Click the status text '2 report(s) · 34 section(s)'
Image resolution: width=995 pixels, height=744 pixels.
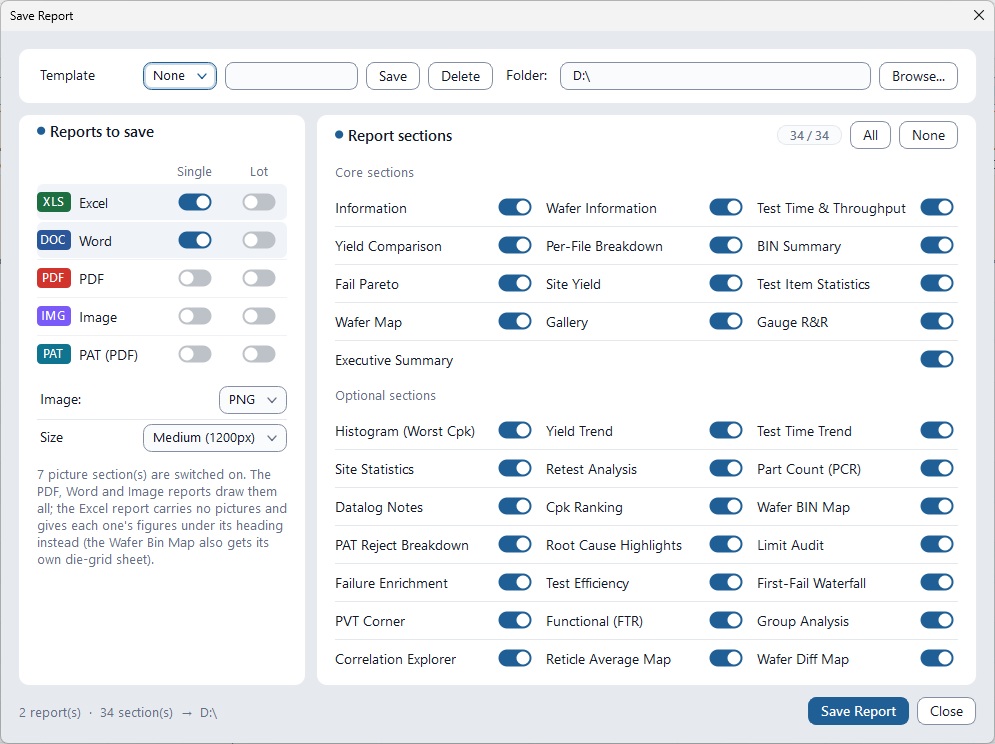tap(96, 712)
